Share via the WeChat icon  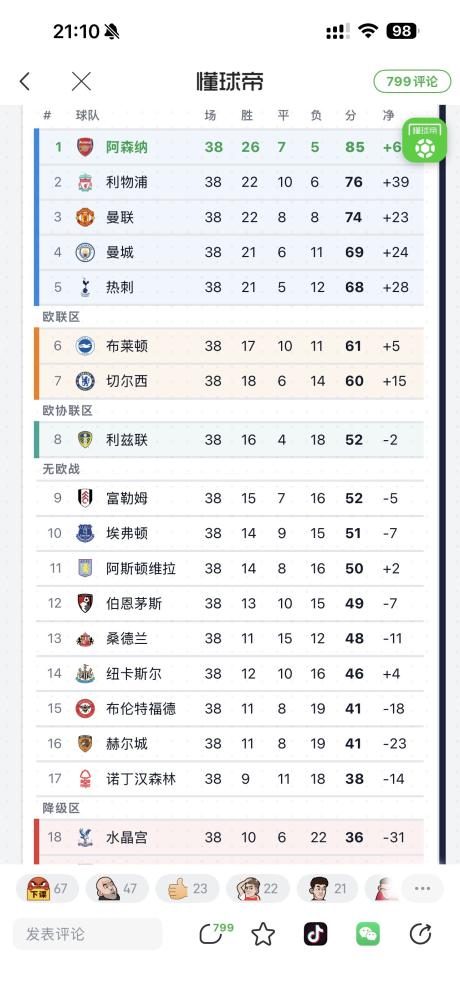(368, 934)
